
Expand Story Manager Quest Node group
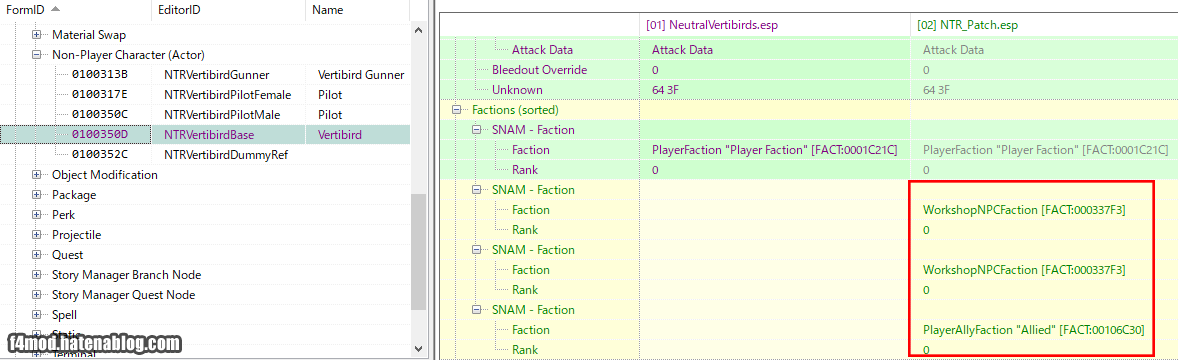point(36,295)
